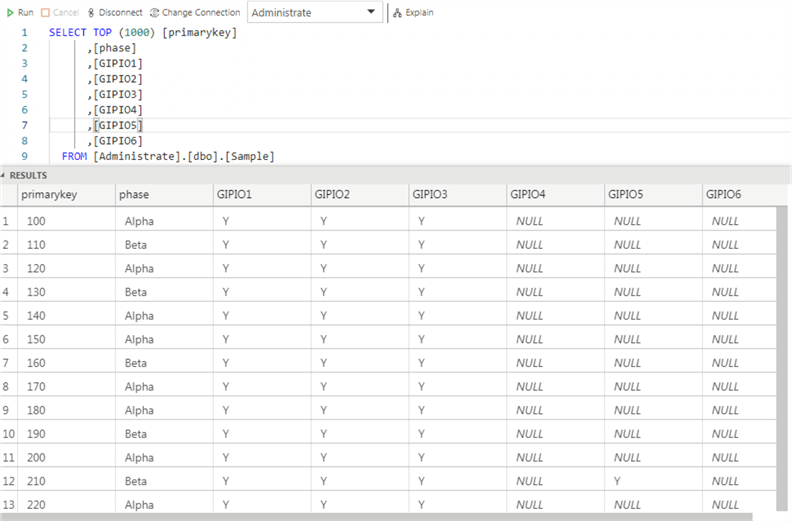The width and height of the screenshot is (792, 521).
Task: Click the Cancel stop square icon
Action: tap(46, 12)
